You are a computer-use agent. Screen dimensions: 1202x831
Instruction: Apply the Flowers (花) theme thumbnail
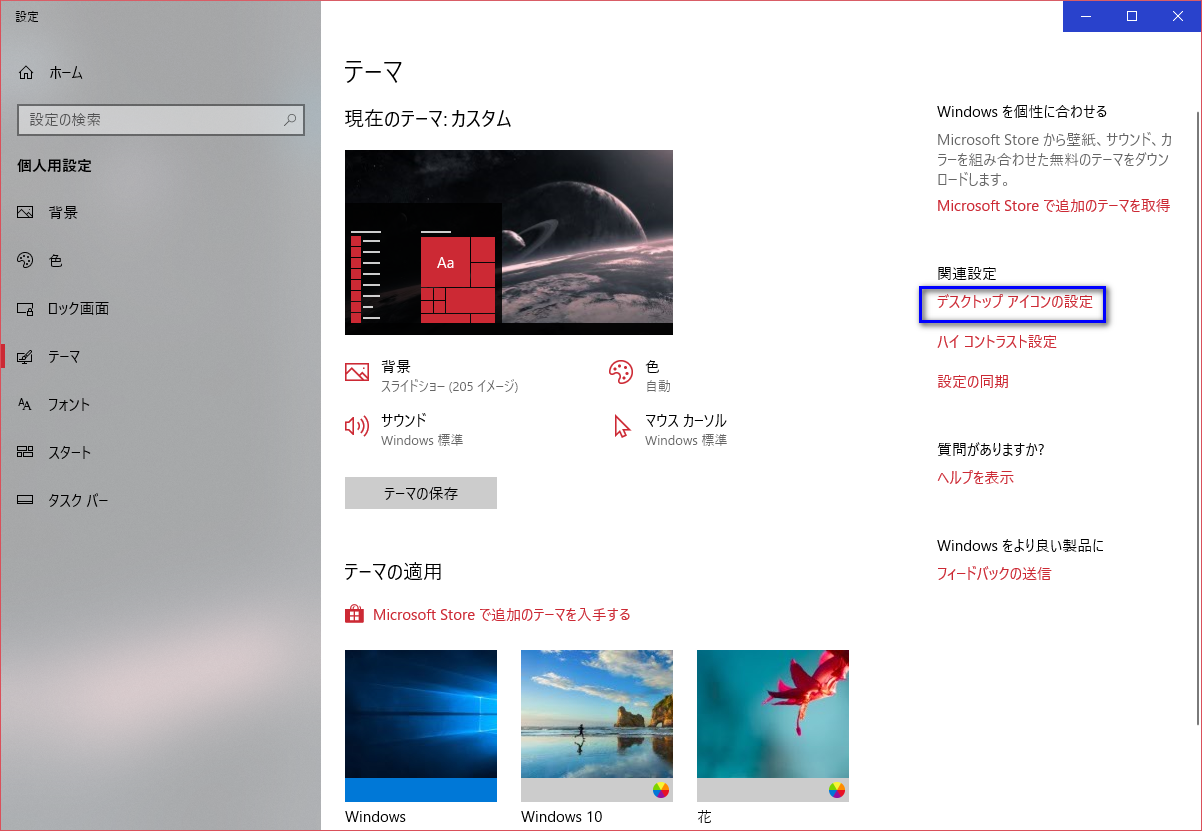772,713
